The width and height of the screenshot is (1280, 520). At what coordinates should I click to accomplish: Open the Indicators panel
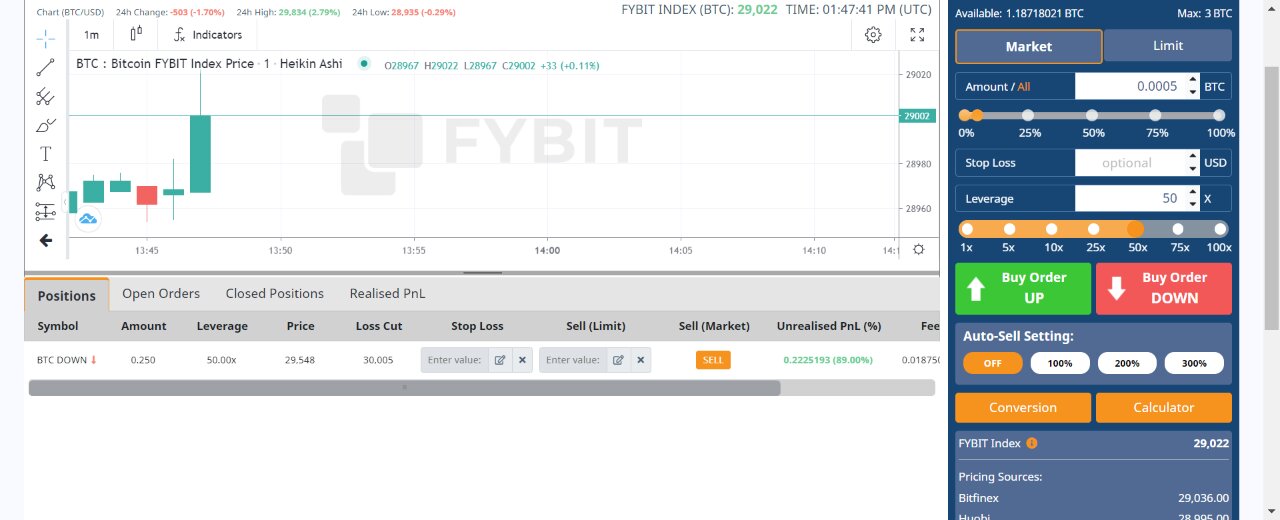tap(207, 34)
